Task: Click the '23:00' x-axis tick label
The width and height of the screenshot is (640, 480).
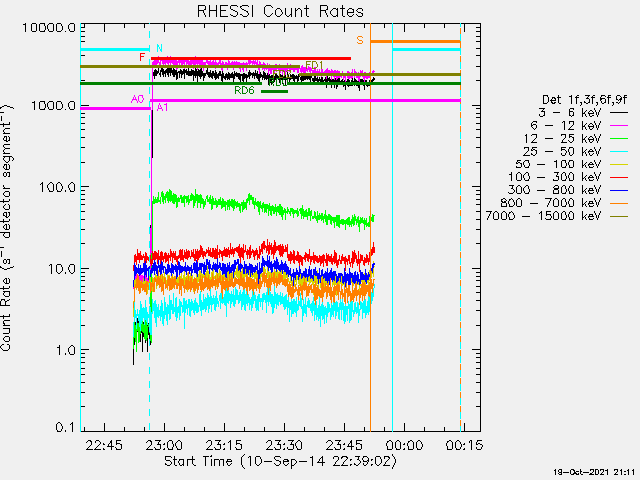Action: (x=164, y=445)
